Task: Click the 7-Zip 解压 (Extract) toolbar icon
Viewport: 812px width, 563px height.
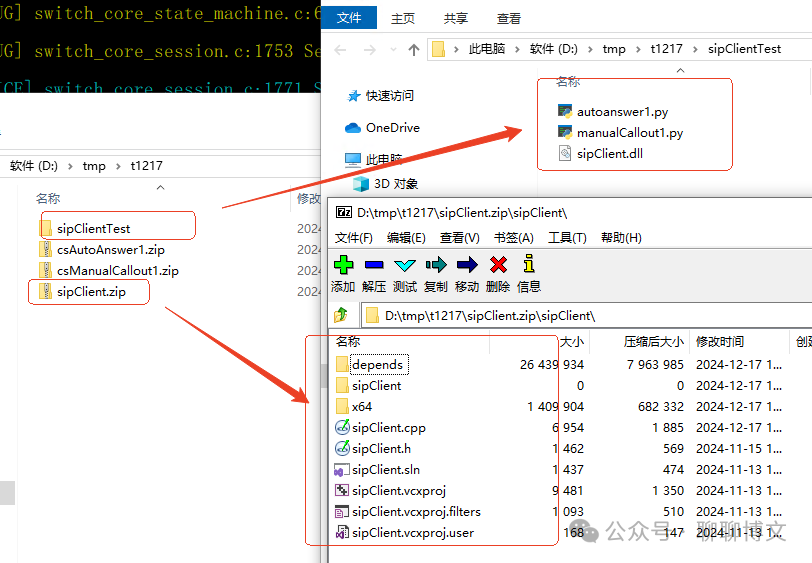Action: pyautogui.click(x=374, y=265)
